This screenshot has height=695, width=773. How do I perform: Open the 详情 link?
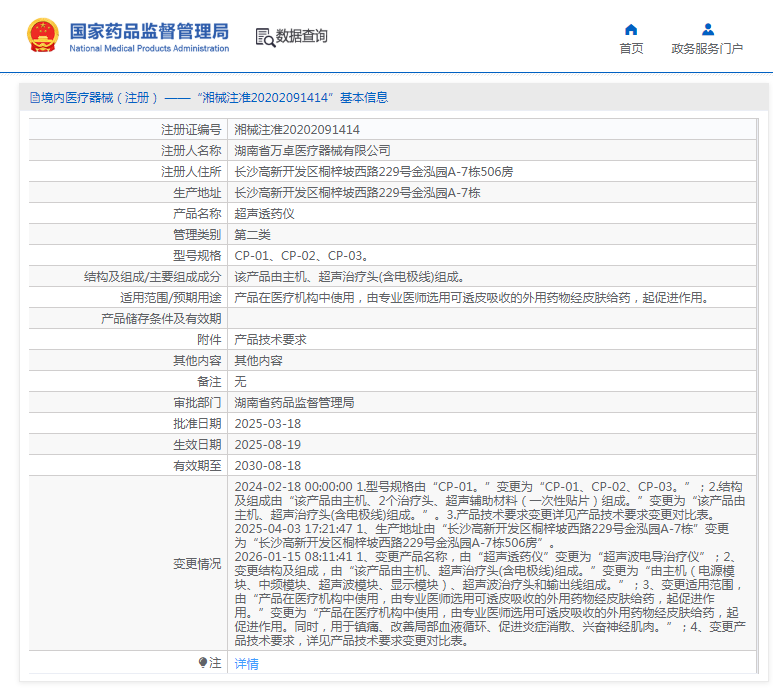pos(246,664)
